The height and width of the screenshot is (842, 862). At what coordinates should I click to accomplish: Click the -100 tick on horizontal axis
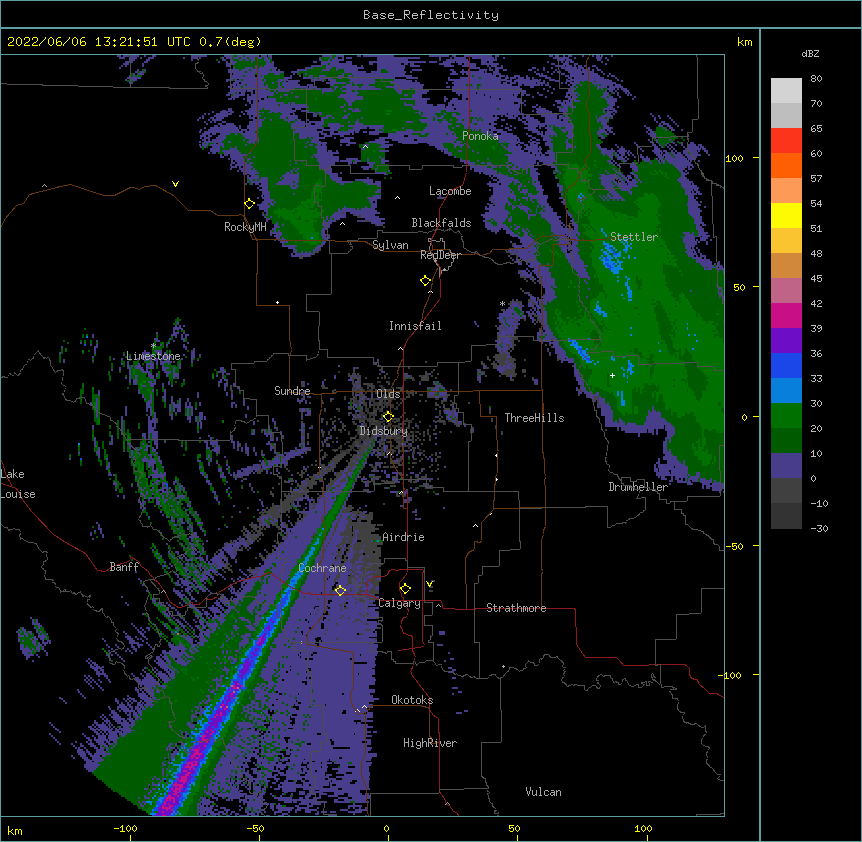click(x=125, y=828)
